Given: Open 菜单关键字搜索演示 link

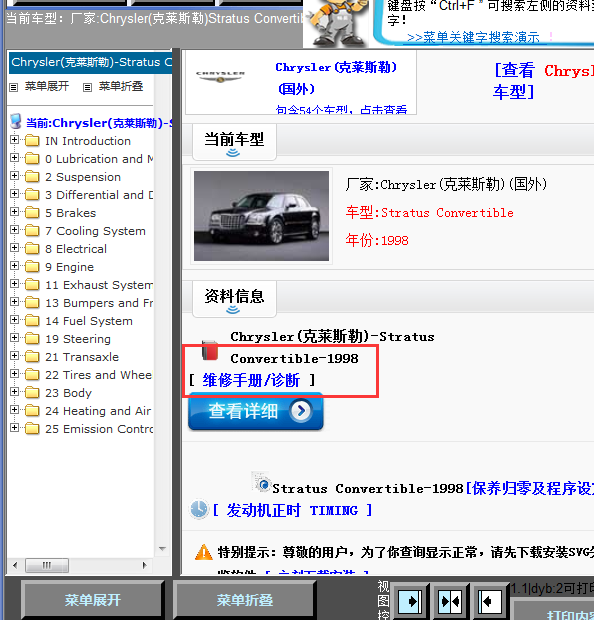Looking at the screenshot, I should (473, 38).
